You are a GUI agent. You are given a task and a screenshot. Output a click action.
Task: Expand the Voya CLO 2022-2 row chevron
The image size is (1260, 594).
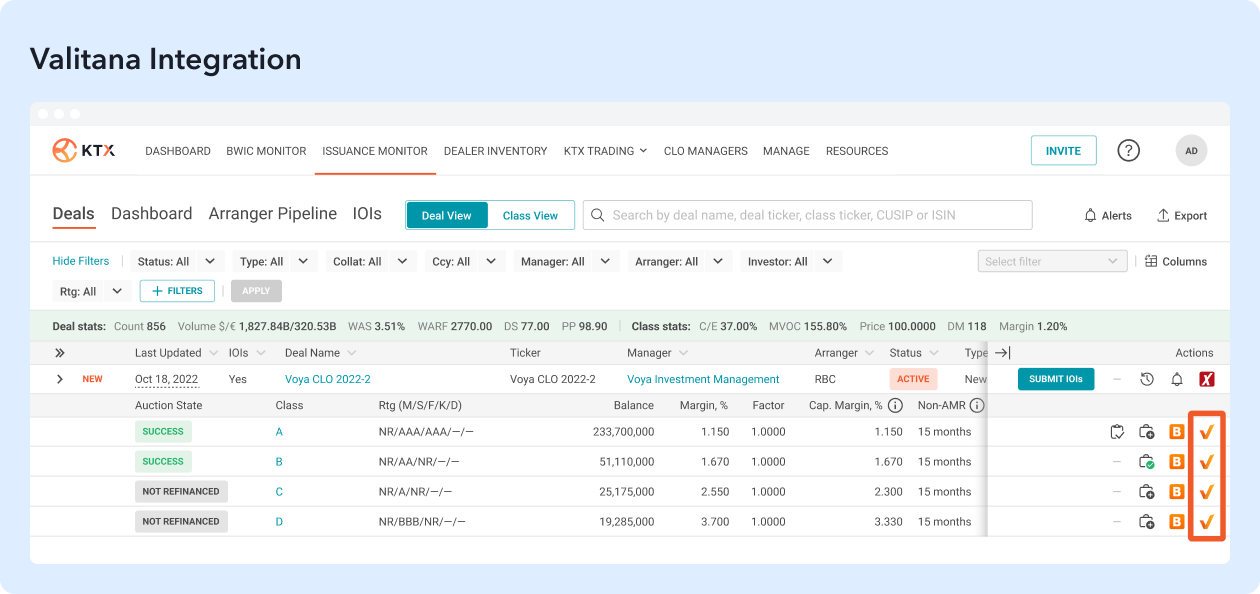click(60, 379)
